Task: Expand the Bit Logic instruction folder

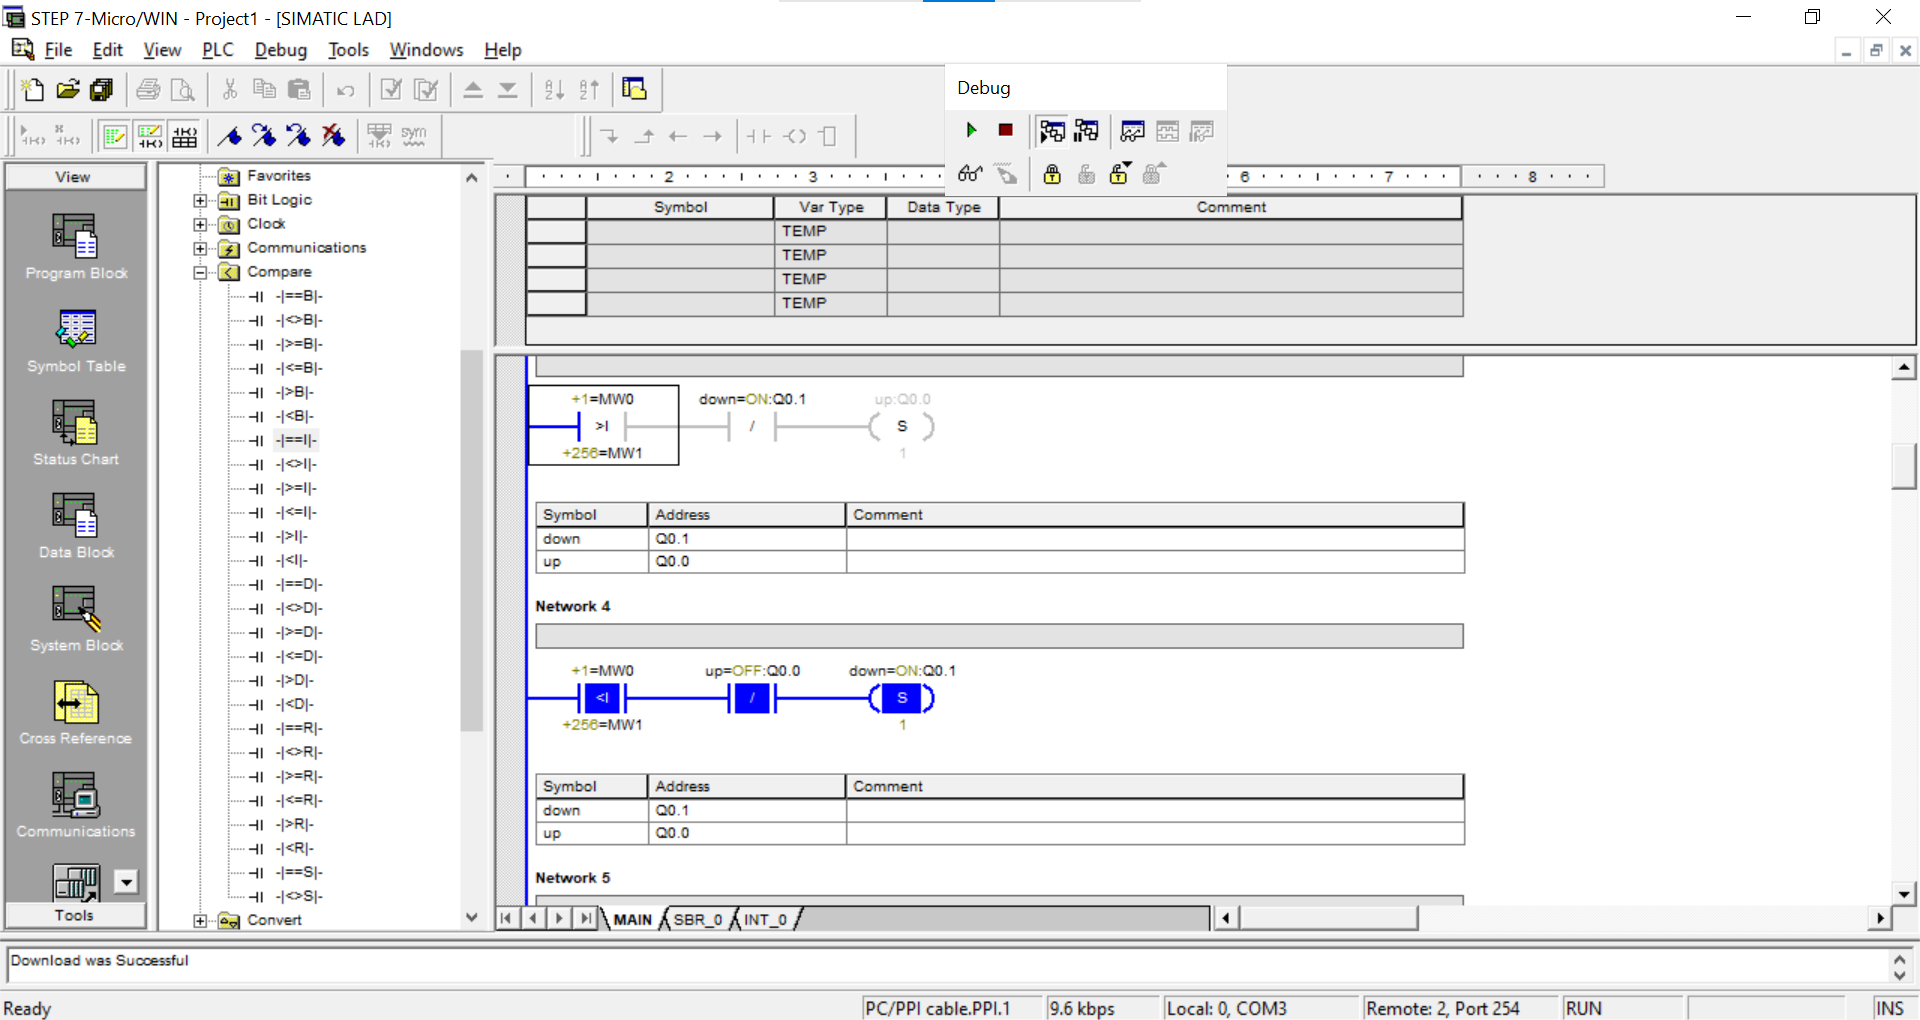Action: coord(200,200)
